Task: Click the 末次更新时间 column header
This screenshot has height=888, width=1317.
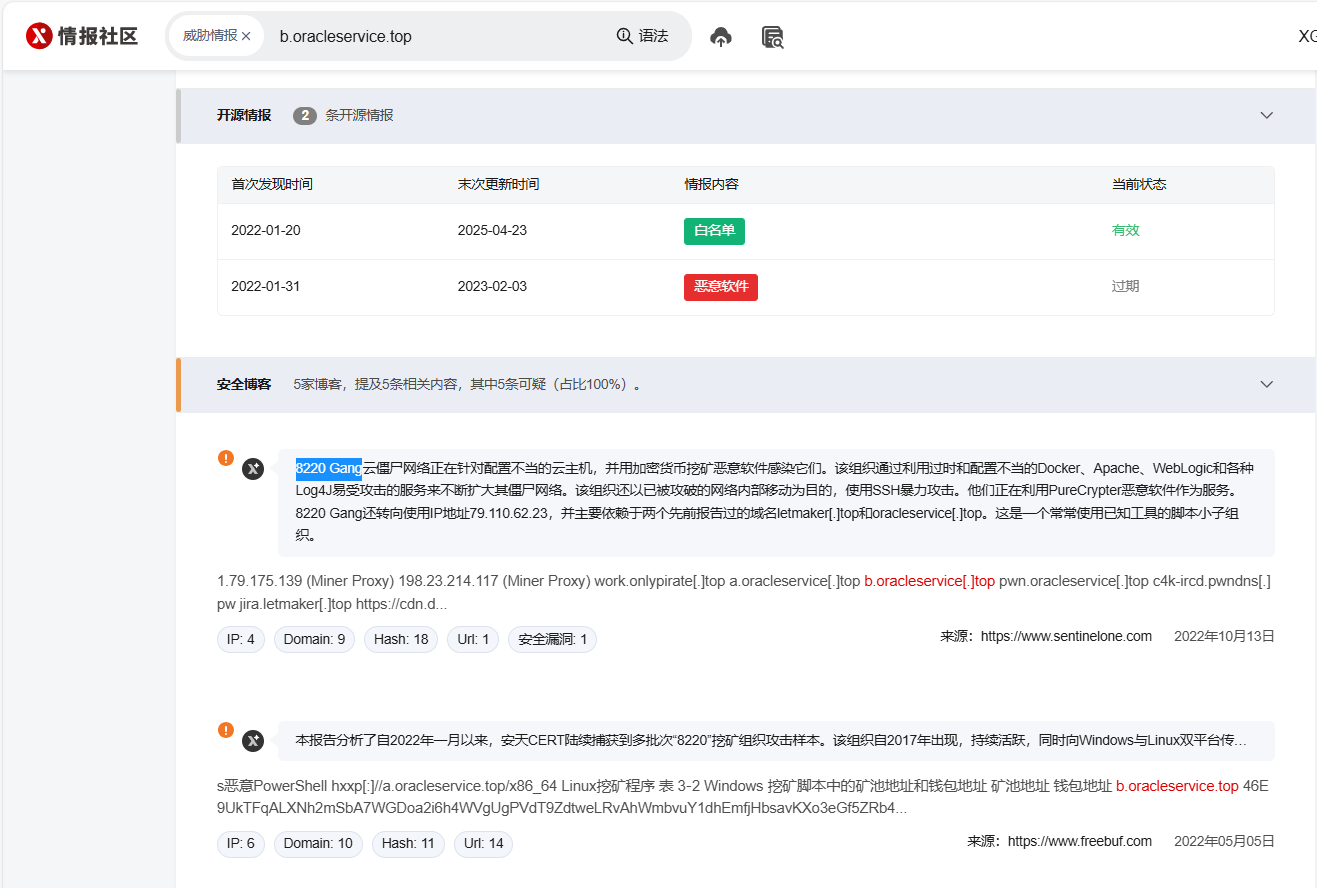Action: (498, 185)
